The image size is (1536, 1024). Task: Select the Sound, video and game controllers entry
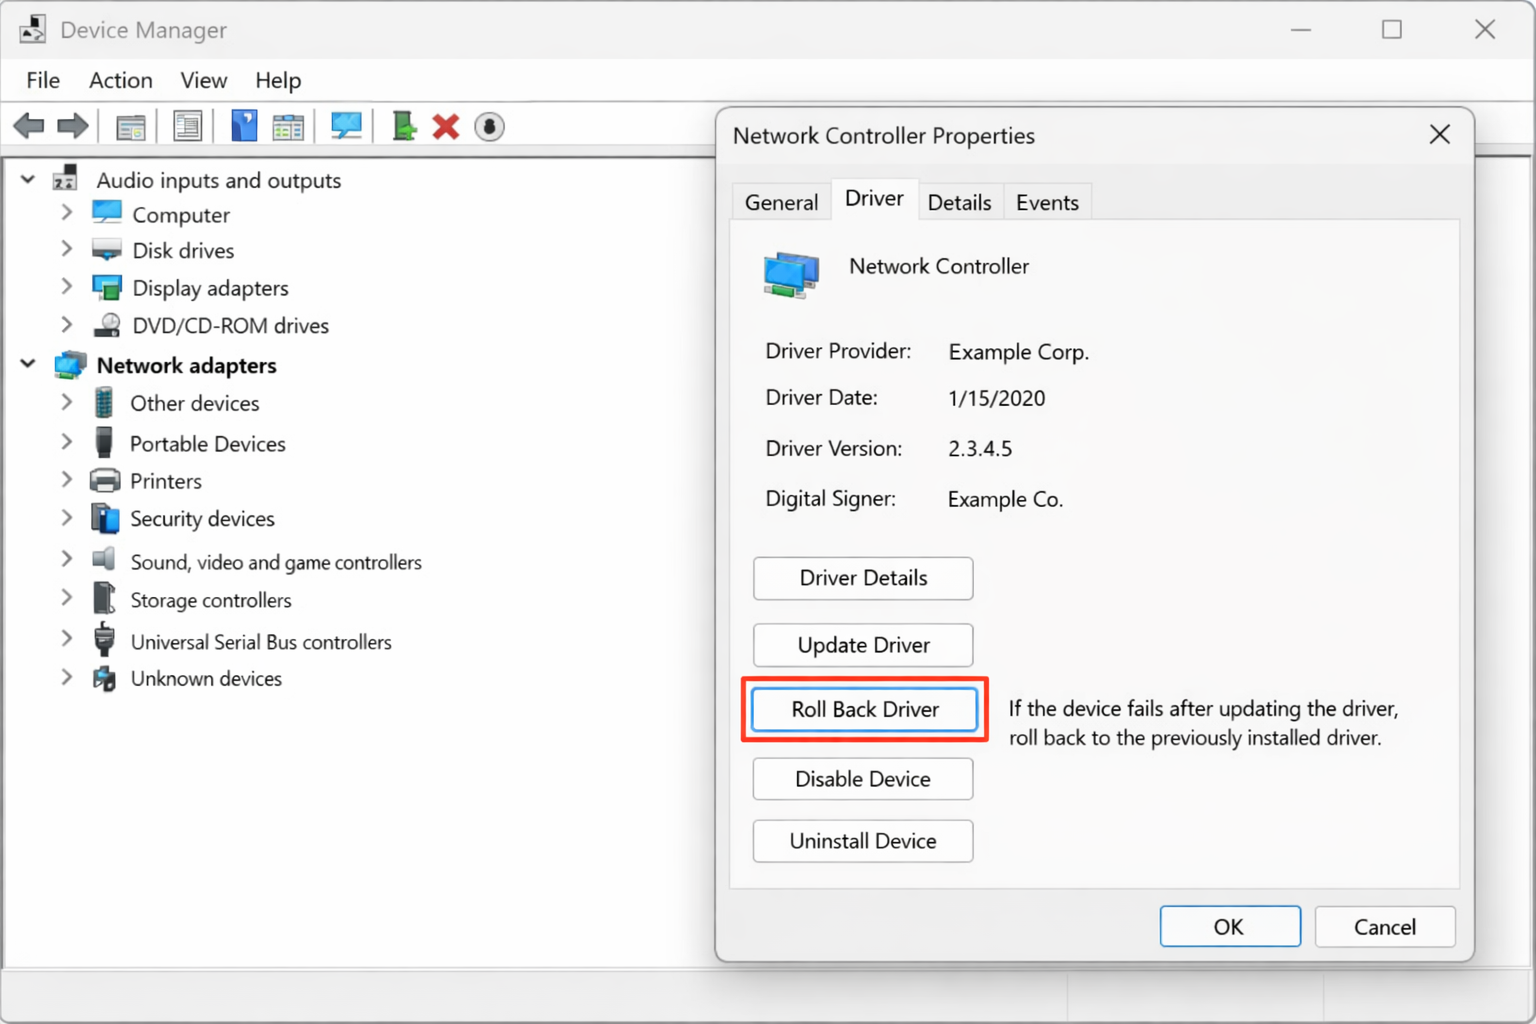276,561
